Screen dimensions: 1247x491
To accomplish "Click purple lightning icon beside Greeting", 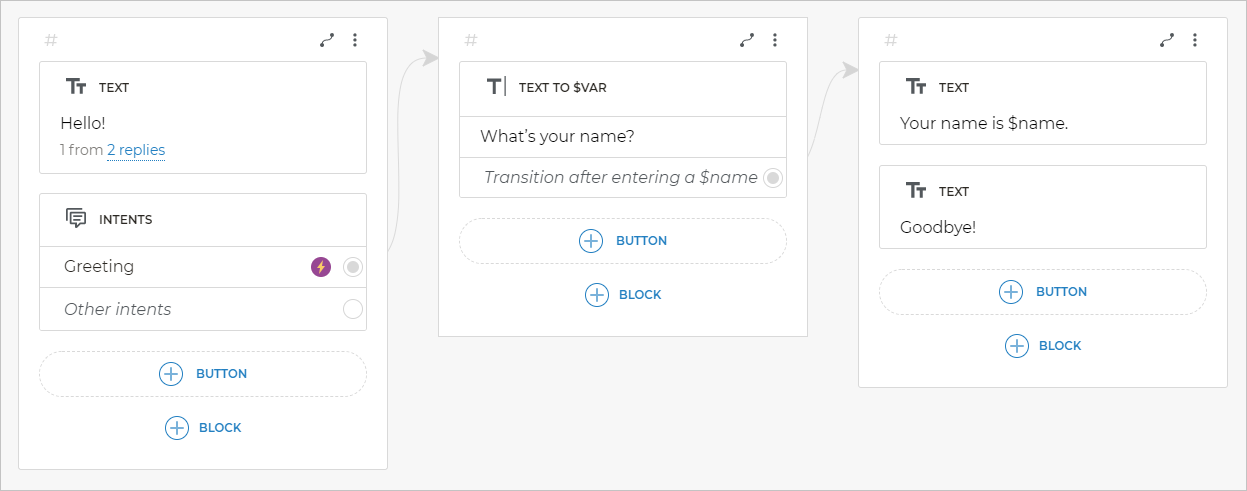I will point(321,267).
